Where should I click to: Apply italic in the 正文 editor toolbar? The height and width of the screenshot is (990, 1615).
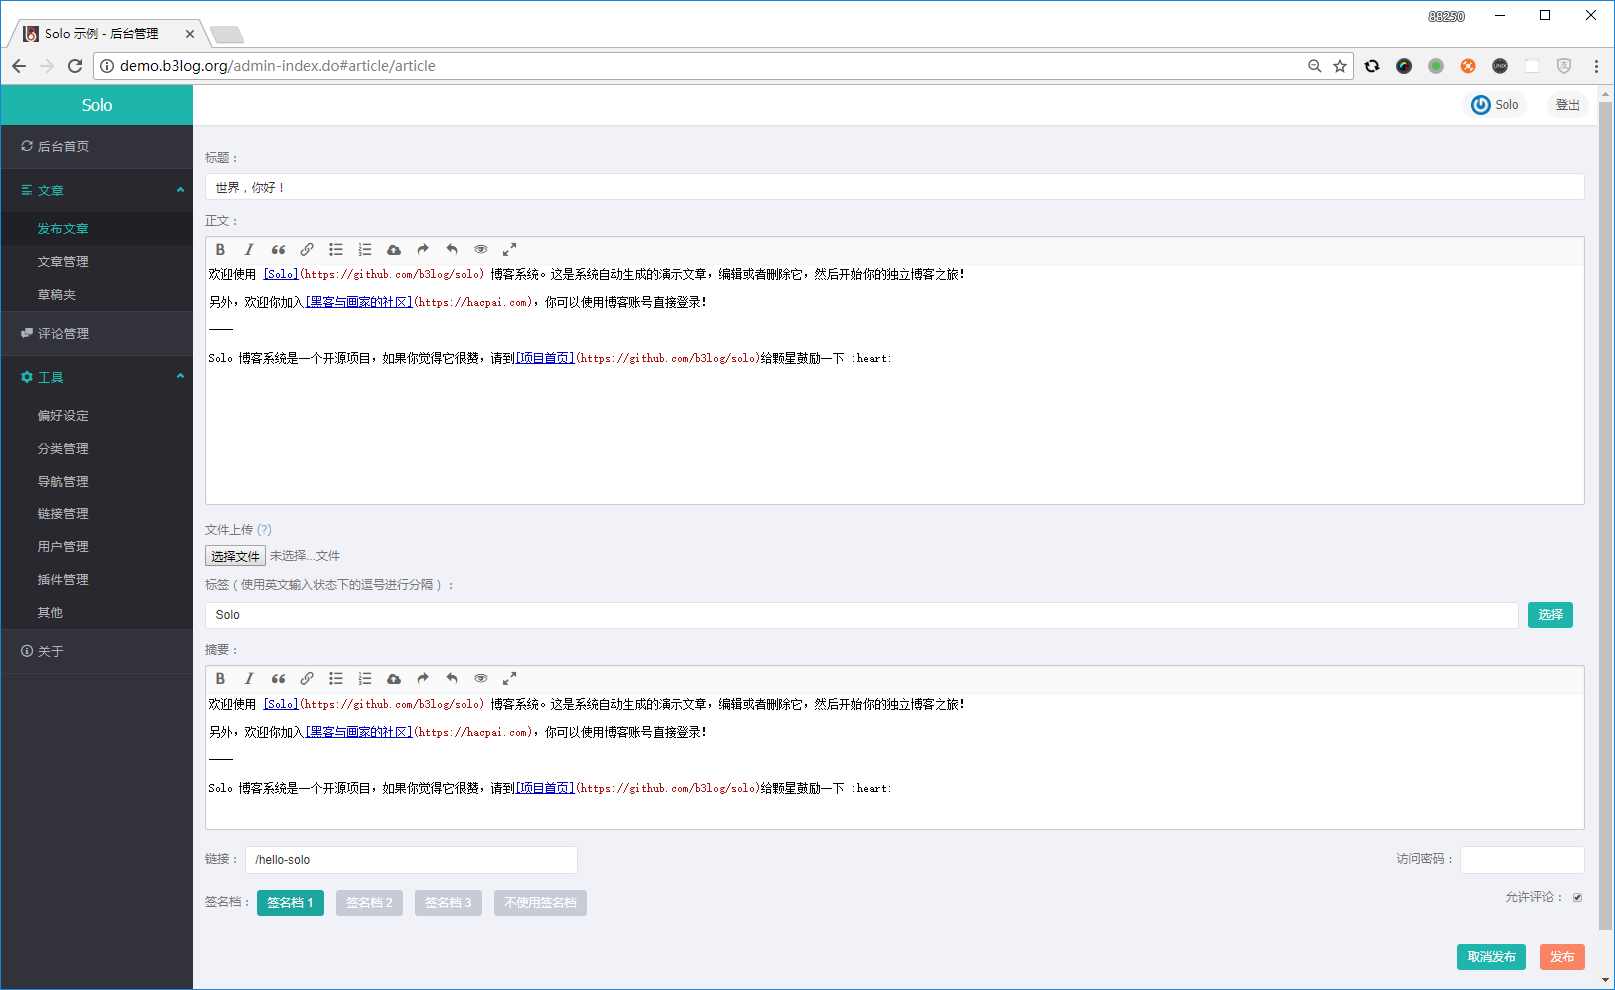[249, 250]
